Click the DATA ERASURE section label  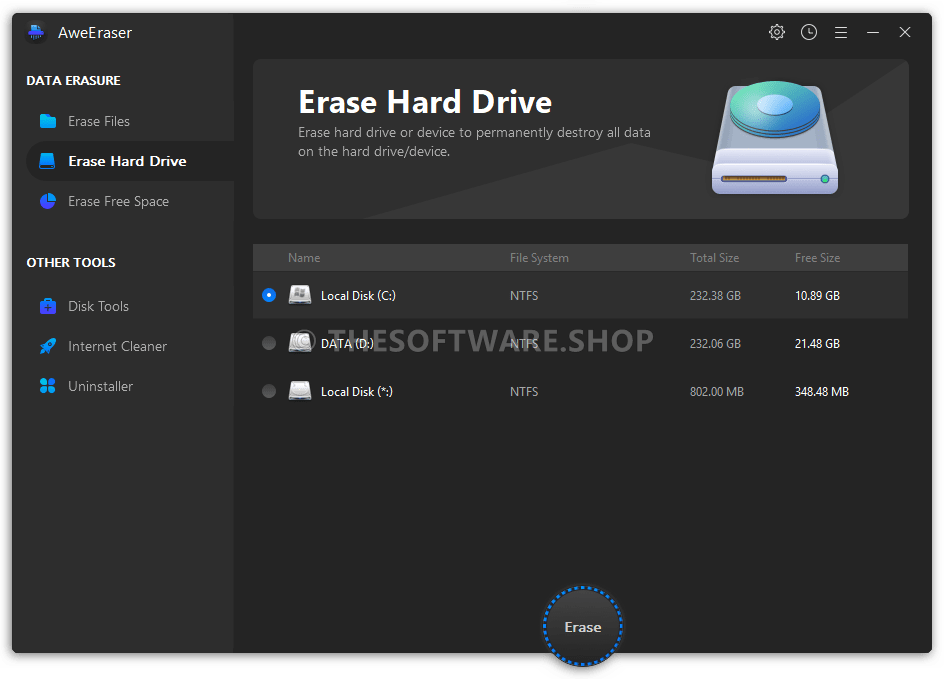[x=73, y=80]
